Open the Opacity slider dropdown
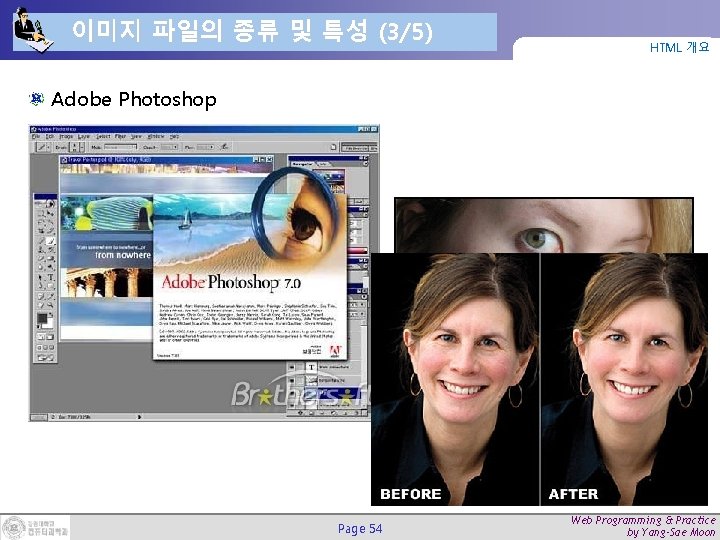 click(x=175, y=147)
